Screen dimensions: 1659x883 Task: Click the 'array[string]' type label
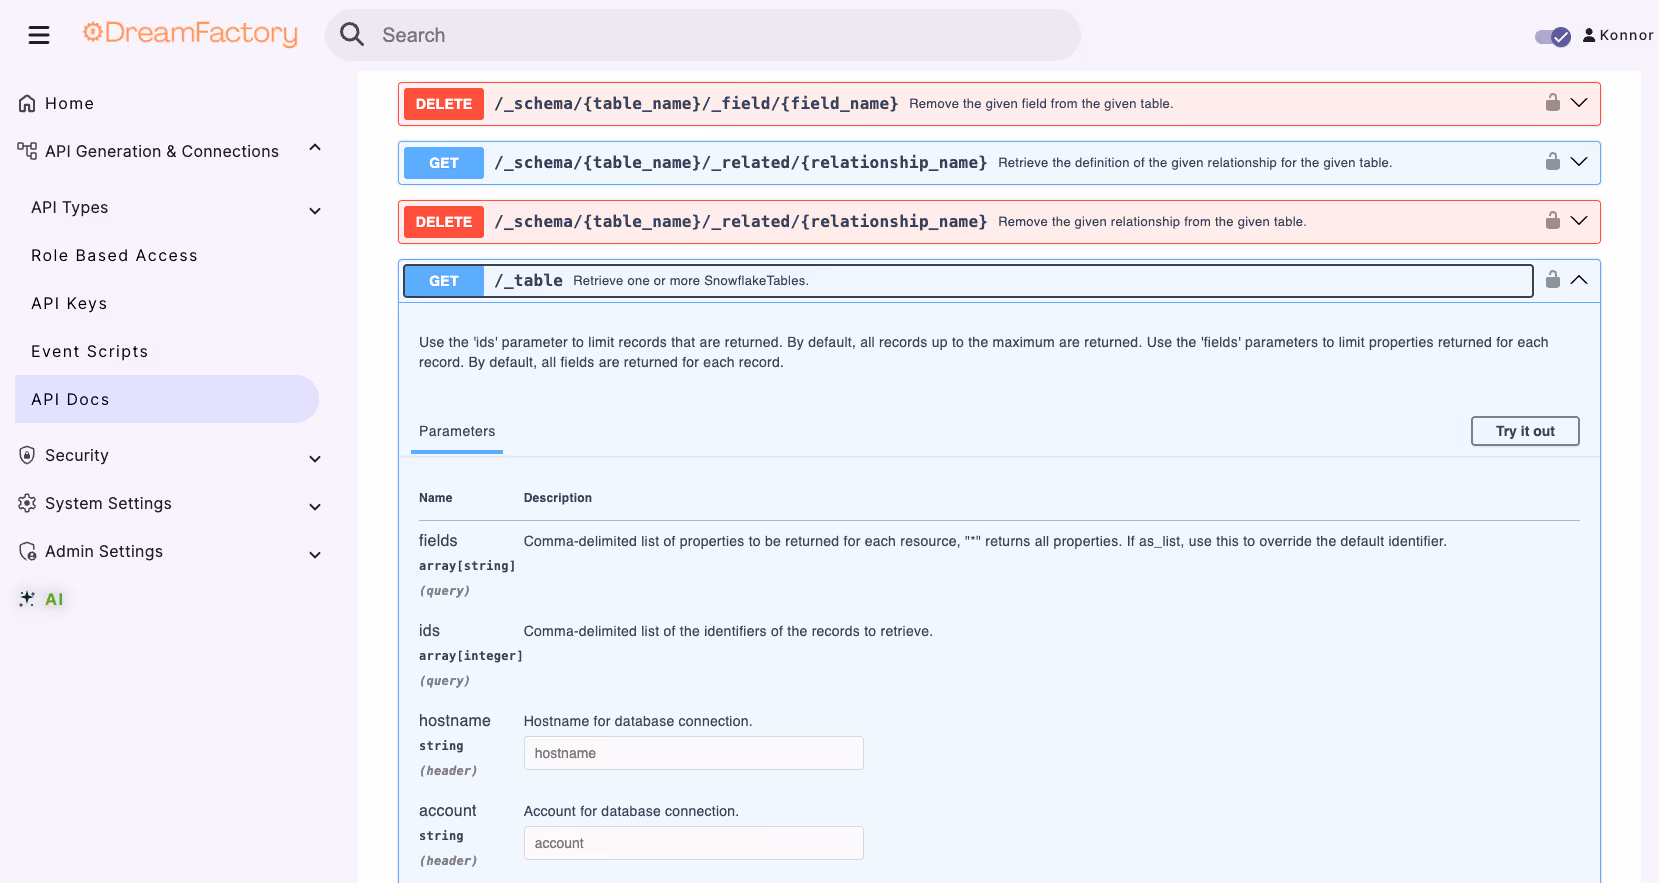click(x=467, y=566)
